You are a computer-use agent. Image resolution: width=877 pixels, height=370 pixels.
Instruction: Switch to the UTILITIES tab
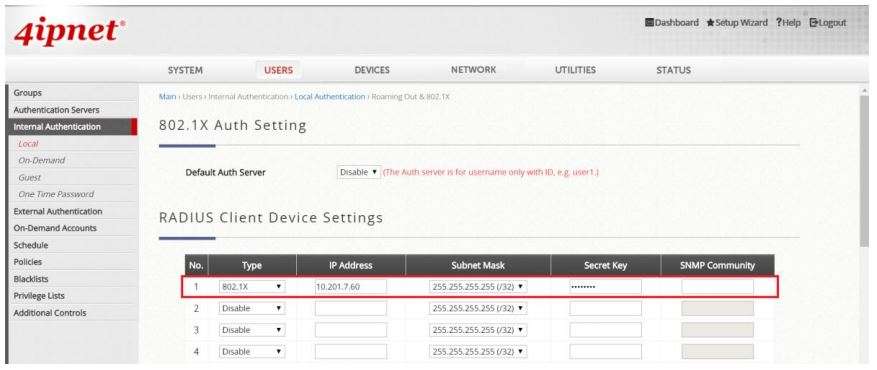(576, 70)
